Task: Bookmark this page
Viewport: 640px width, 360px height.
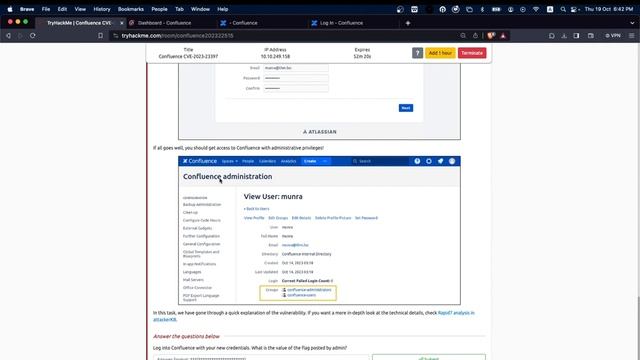Action: (100, 36)
